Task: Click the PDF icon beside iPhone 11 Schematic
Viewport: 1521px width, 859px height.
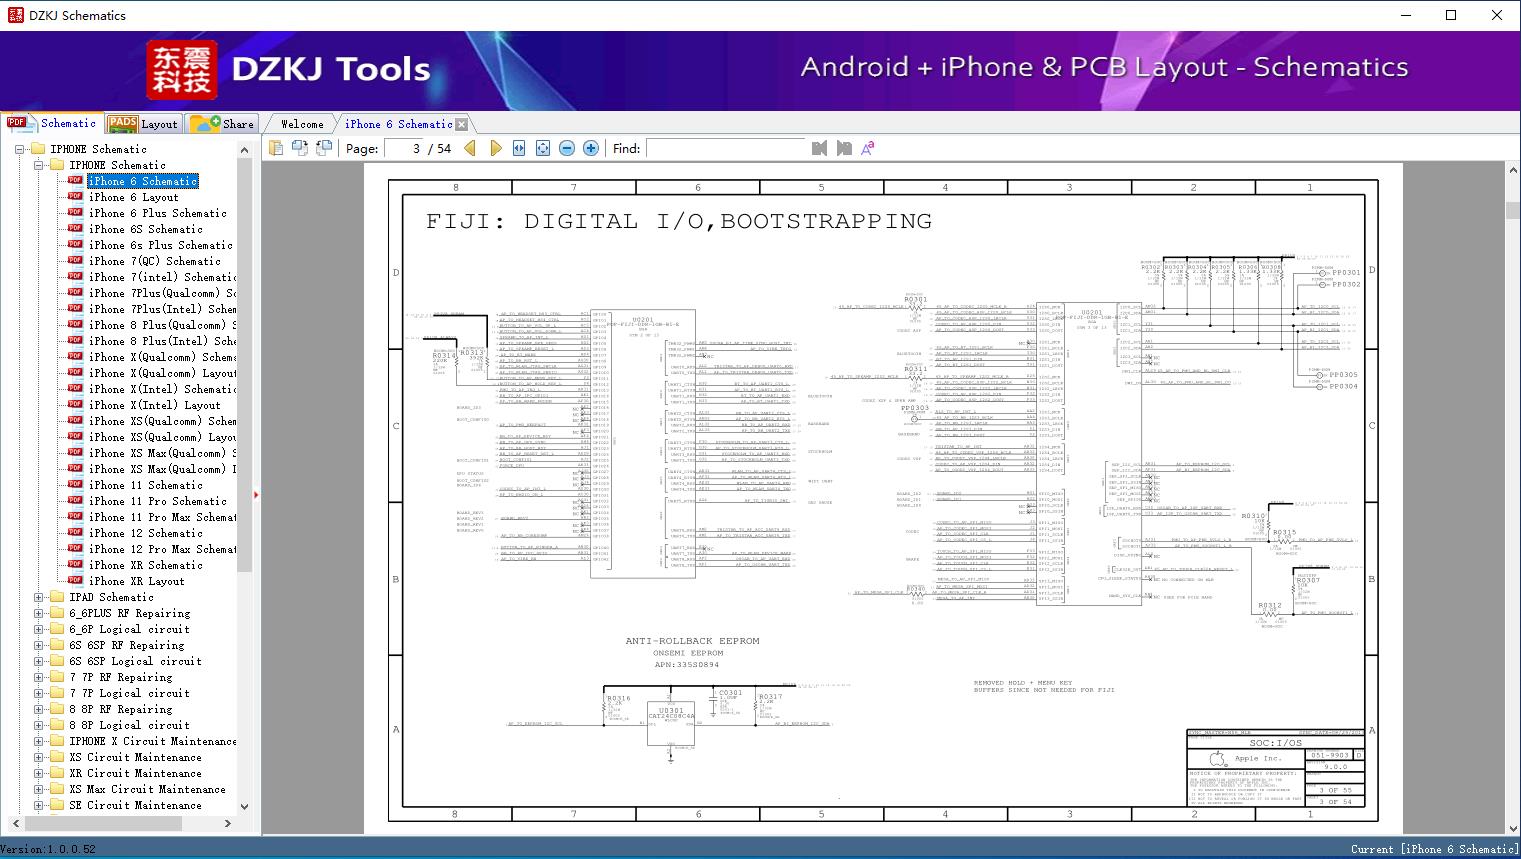Action: pyautogui.click(x=75, y=485)
